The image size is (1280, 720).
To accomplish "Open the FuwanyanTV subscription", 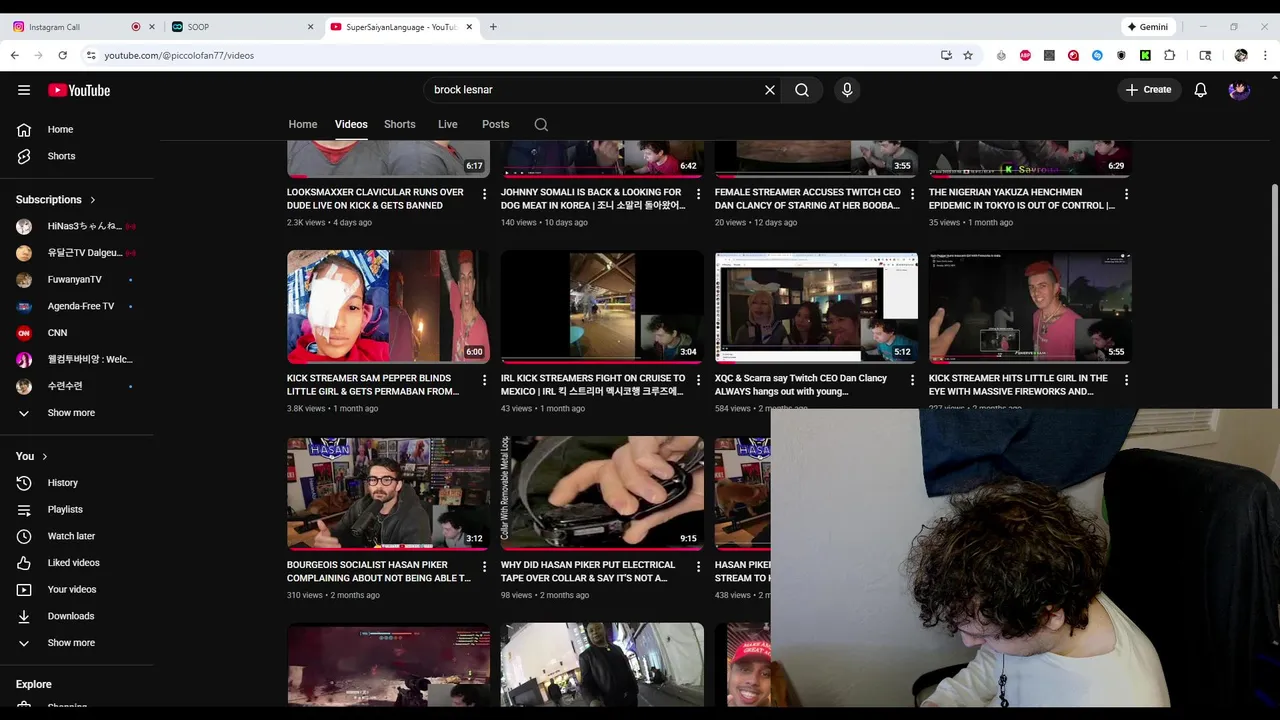I will coord(77,280).
